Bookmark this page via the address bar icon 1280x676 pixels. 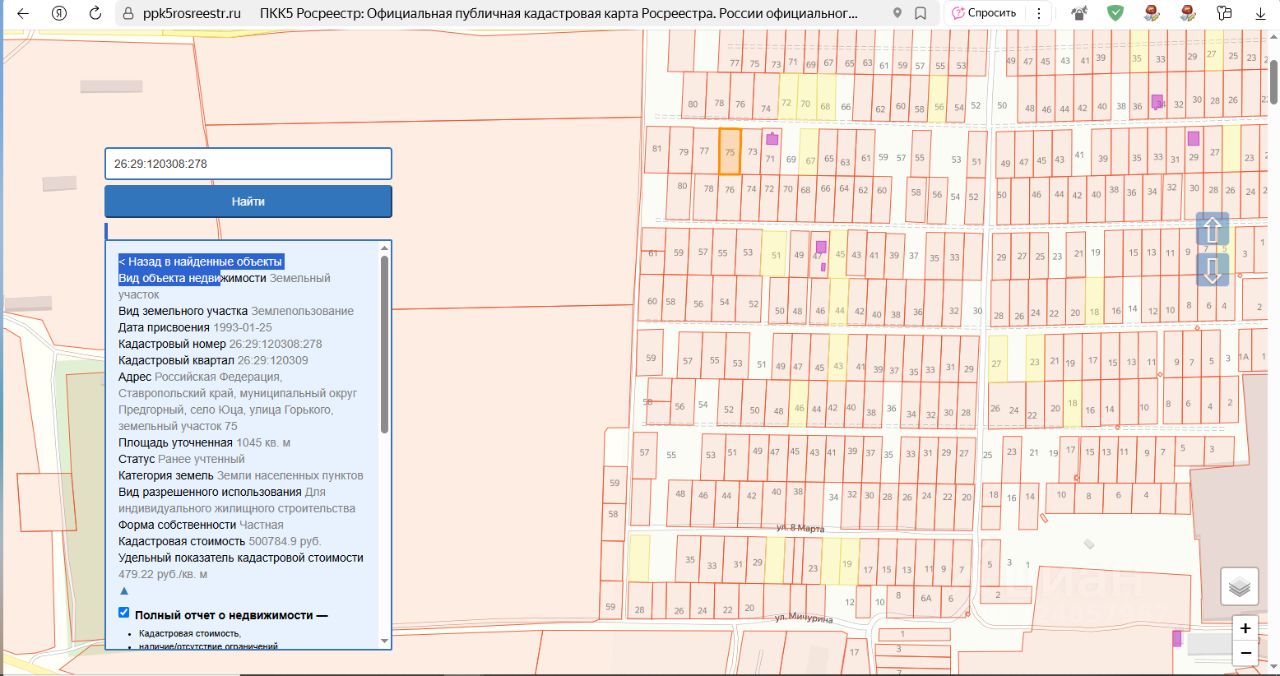click(920, 13)
